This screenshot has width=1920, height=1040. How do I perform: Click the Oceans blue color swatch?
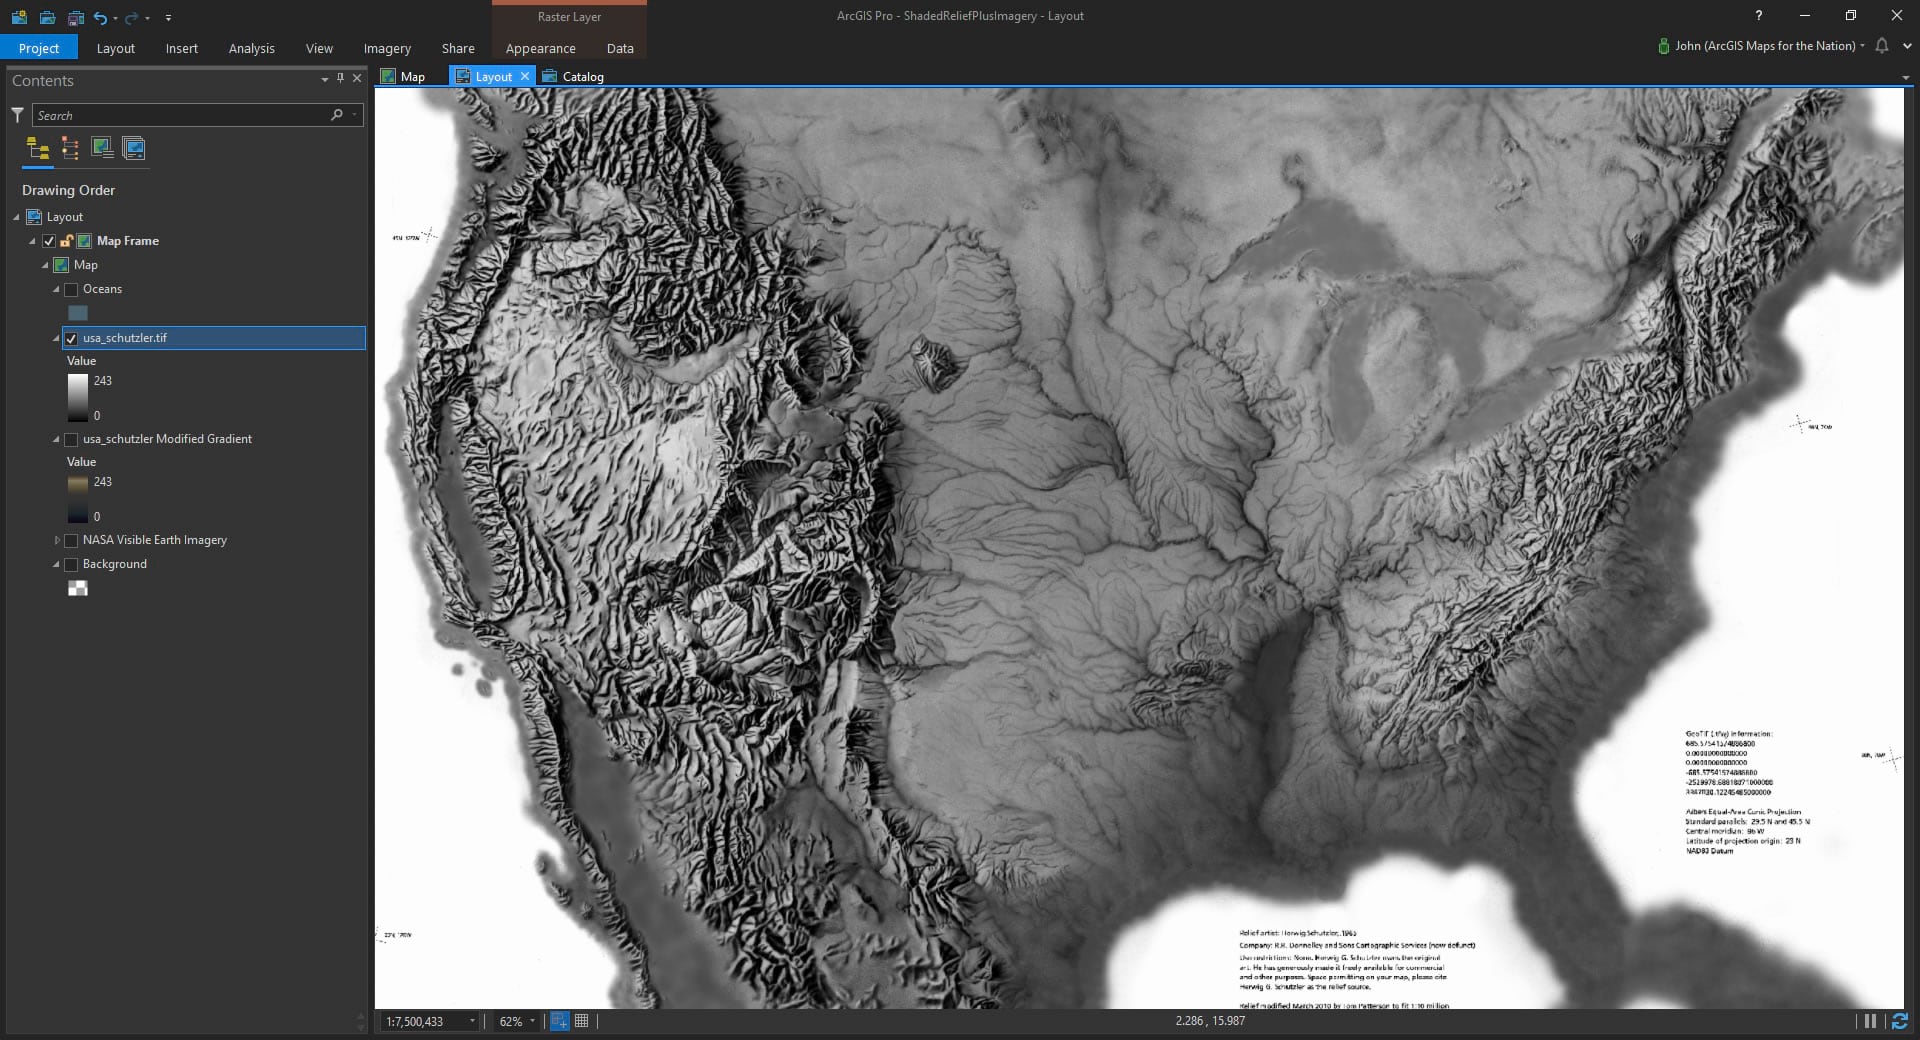(77, 313)
